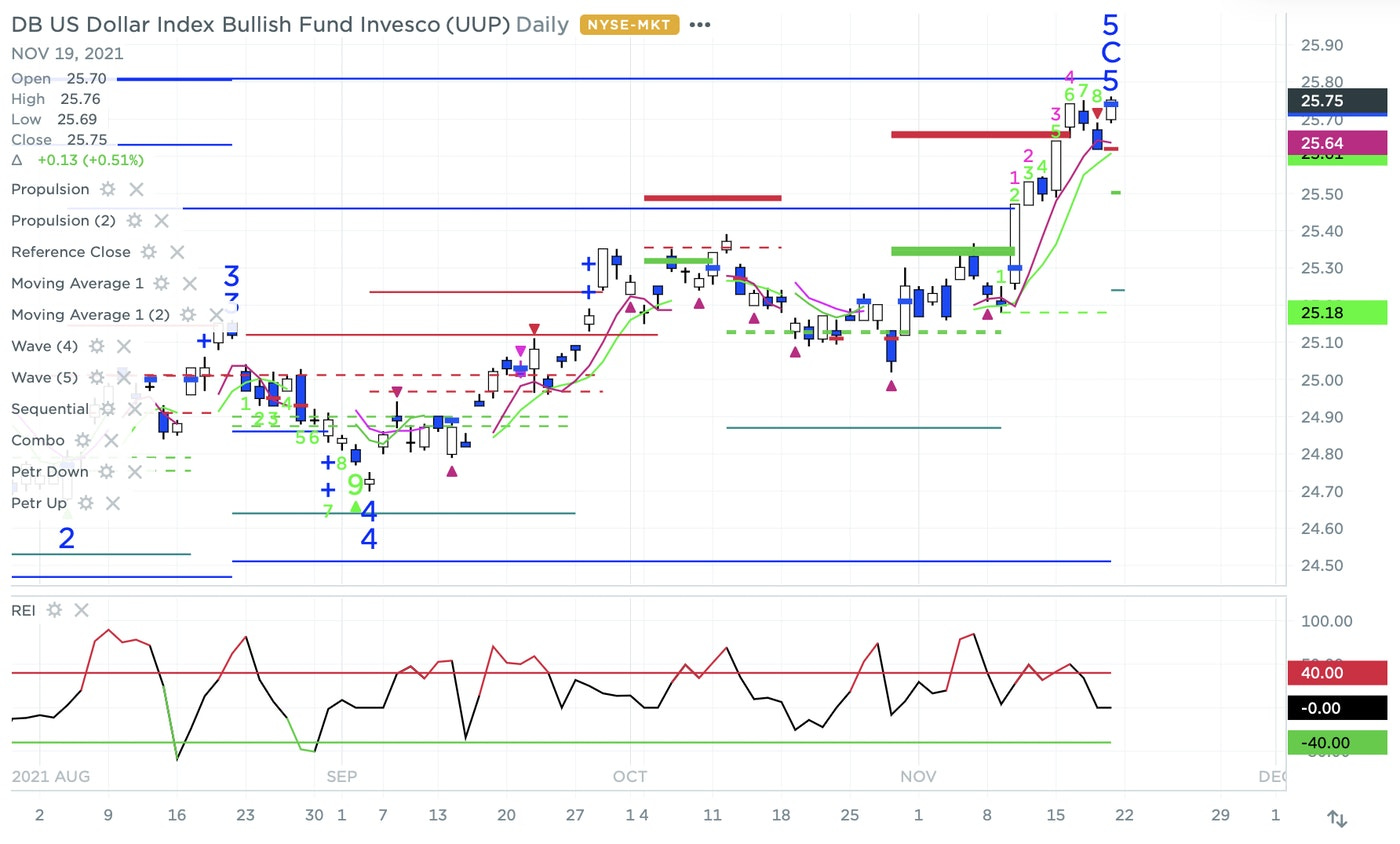Click the Sequential indicator label

50,408
